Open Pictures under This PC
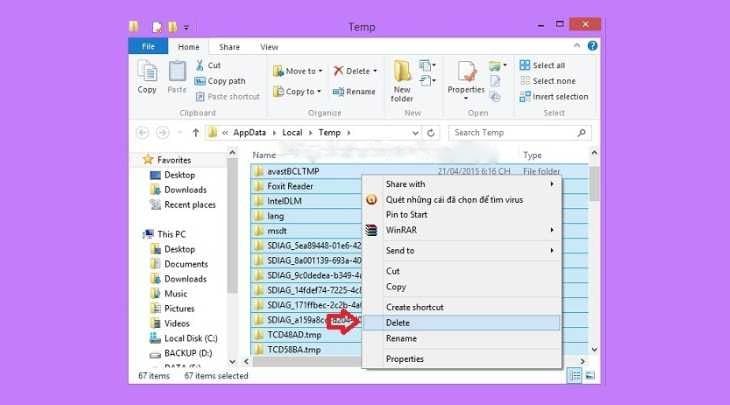The height and width of the screenshot is (405, 730). coord(179,309)
